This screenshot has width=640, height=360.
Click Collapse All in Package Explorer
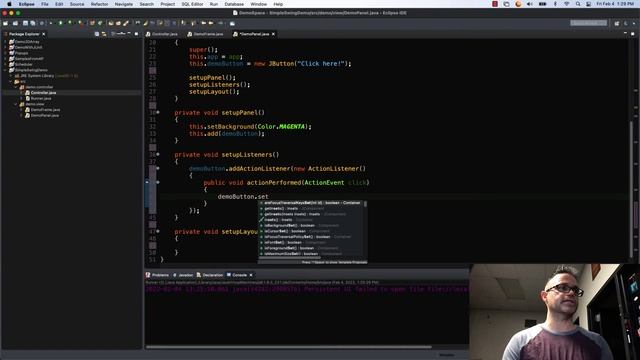click(x=97, y=34)
